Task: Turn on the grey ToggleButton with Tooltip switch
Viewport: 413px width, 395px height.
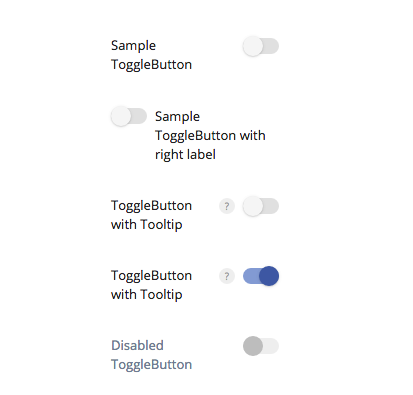Action: pos(261,206)
